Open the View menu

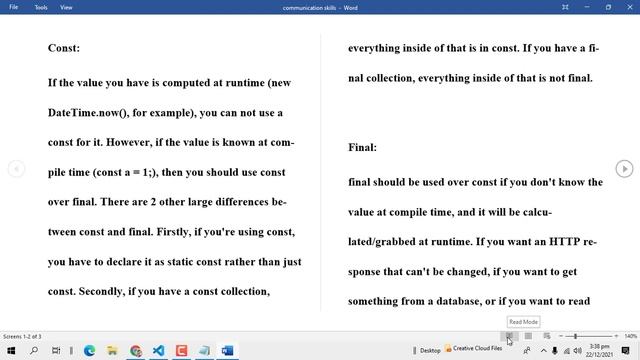click(66, 7)
